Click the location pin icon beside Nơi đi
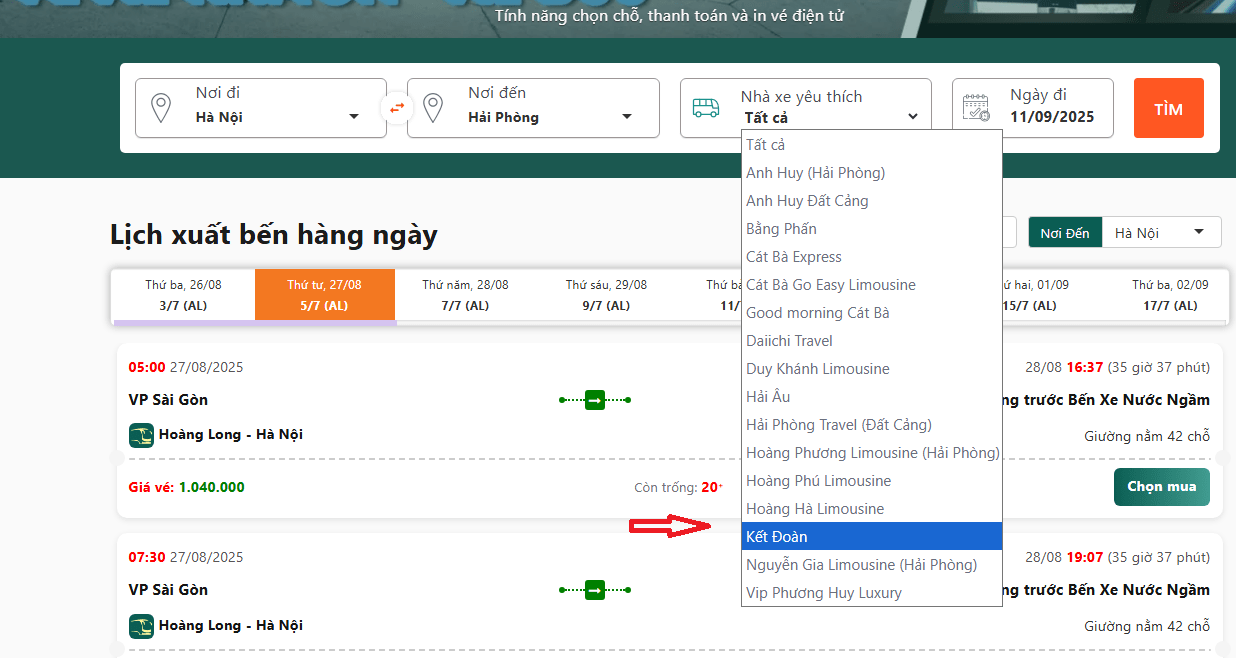Viewport: 1236px width, 658px height. pyautogui.click(x=160, y=108)
